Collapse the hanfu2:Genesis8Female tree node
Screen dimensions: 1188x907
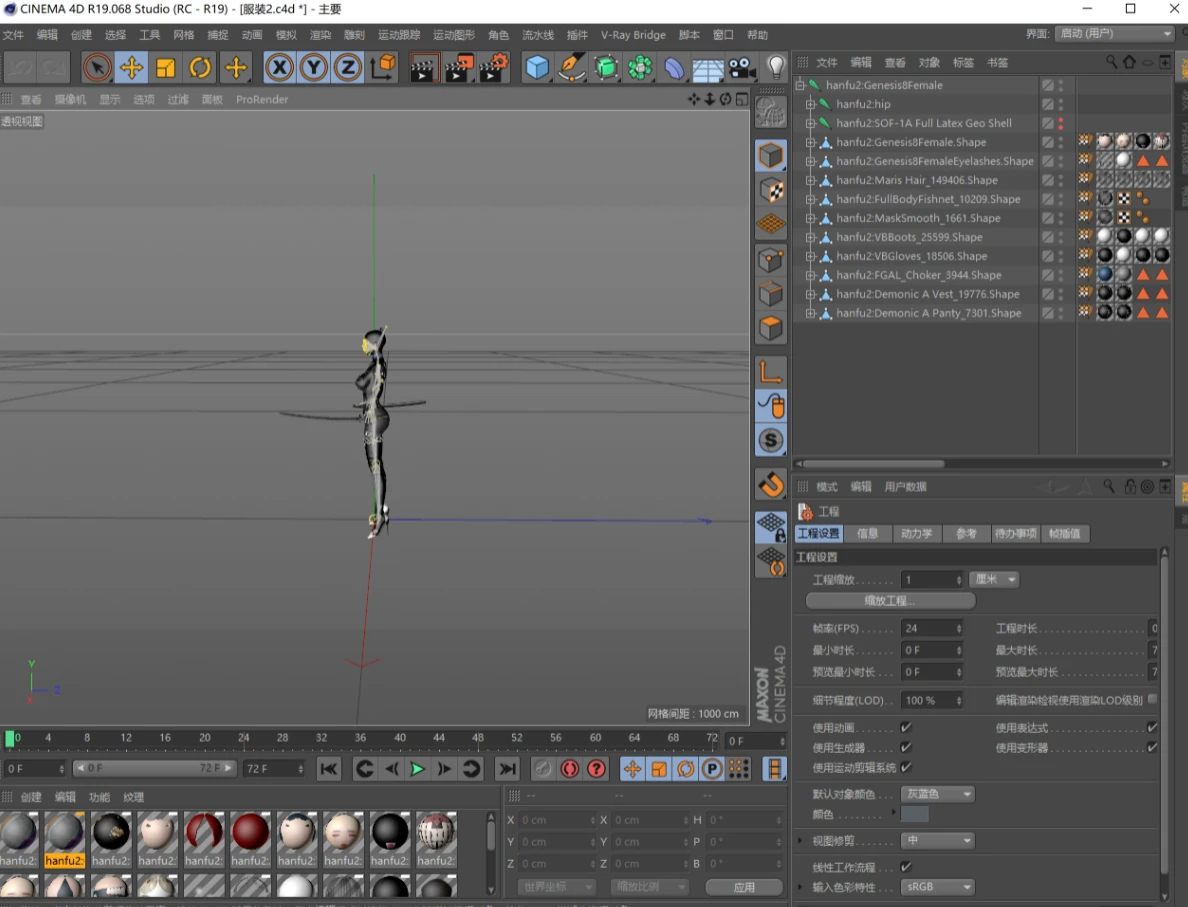(800, 85)
